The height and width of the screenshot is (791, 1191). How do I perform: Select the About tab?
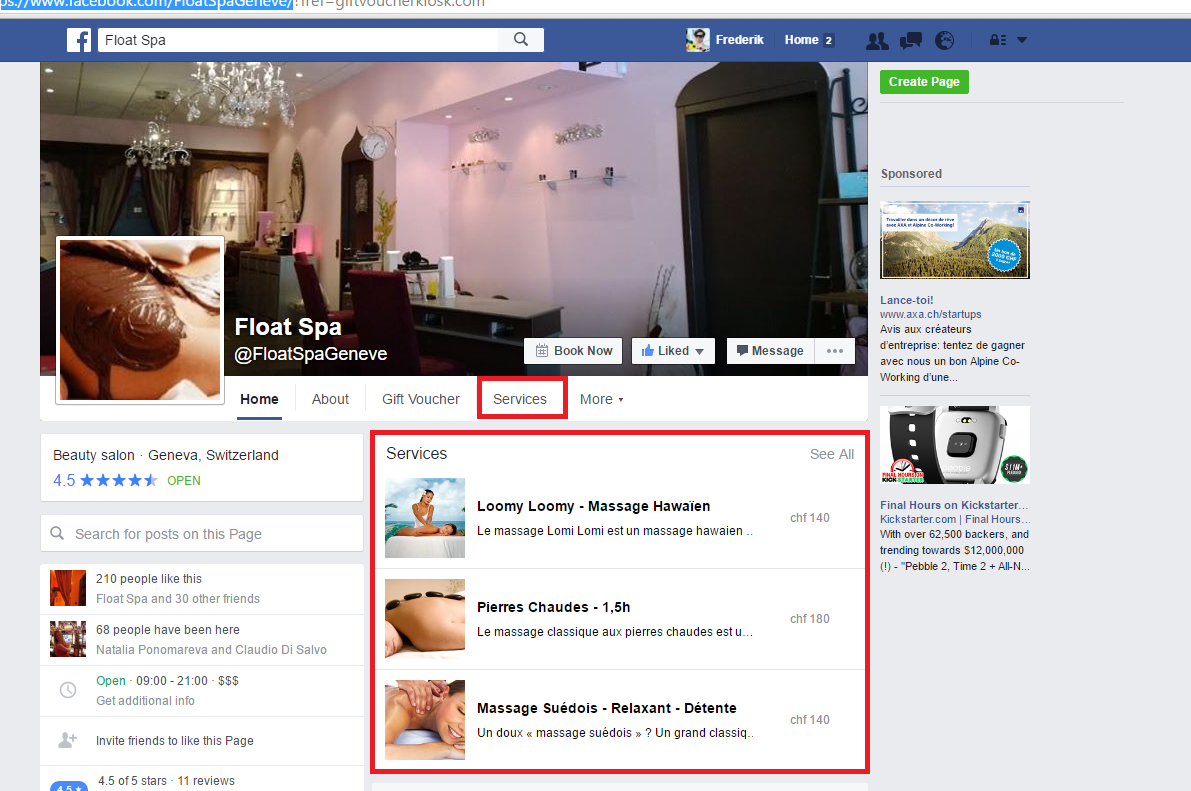coord(330,399)
